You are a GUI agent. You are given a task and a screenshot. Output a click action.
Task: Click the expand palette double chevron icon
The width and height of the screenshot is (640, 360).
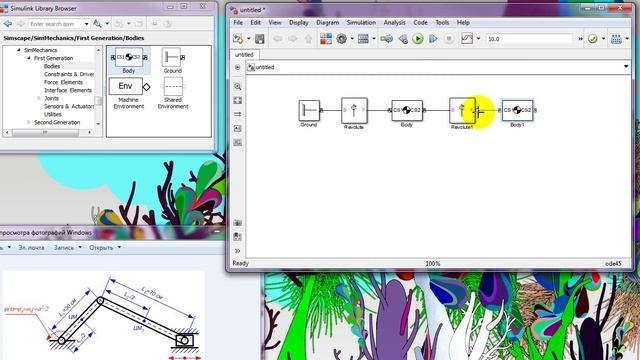click(x=238, y=251)
